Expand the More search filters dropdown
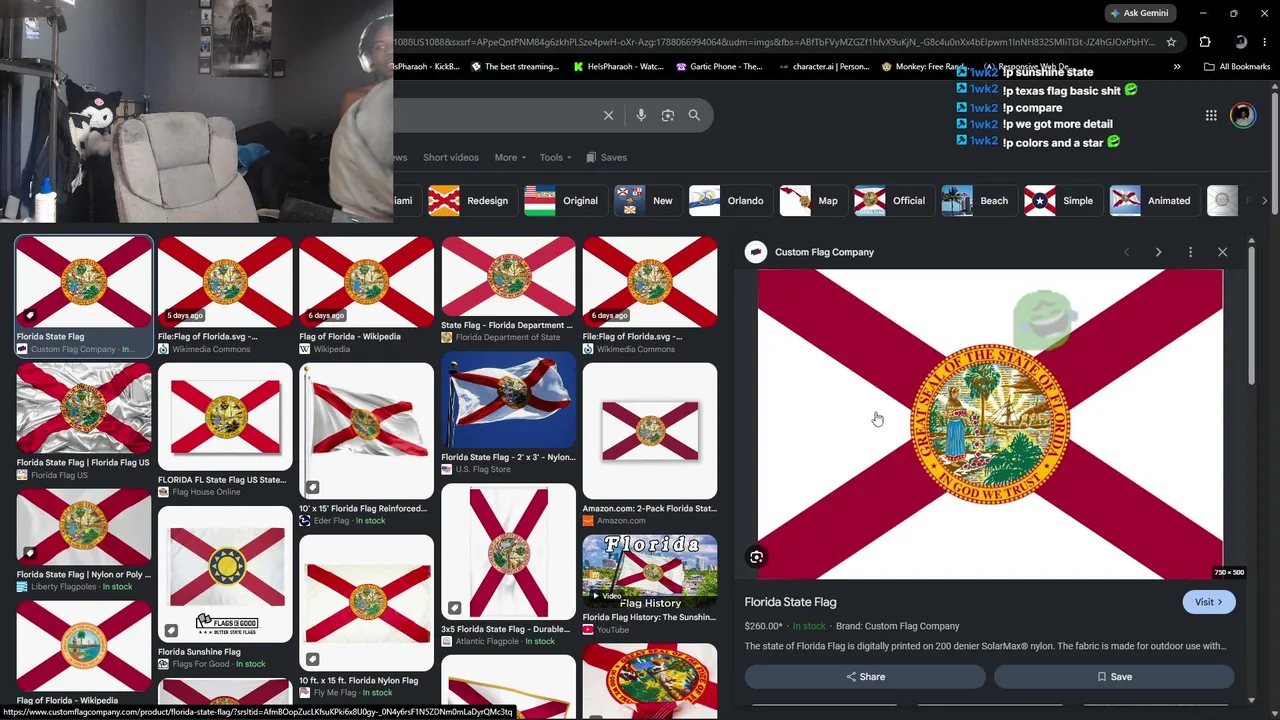Image resolution: width=1280 pixels, height=720 pixels. [x=510, y=157]
